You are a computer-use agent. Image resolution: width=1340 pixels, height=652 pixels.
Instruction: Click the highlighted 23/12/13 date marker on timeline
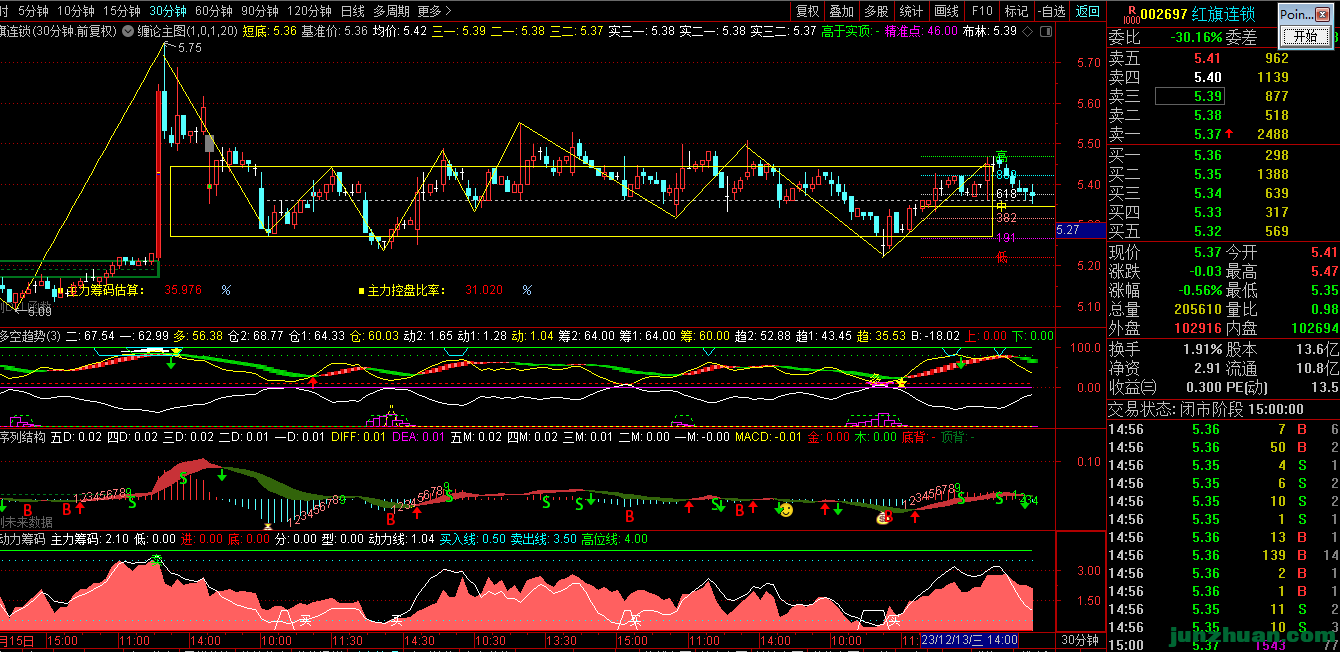coord(971,640)
